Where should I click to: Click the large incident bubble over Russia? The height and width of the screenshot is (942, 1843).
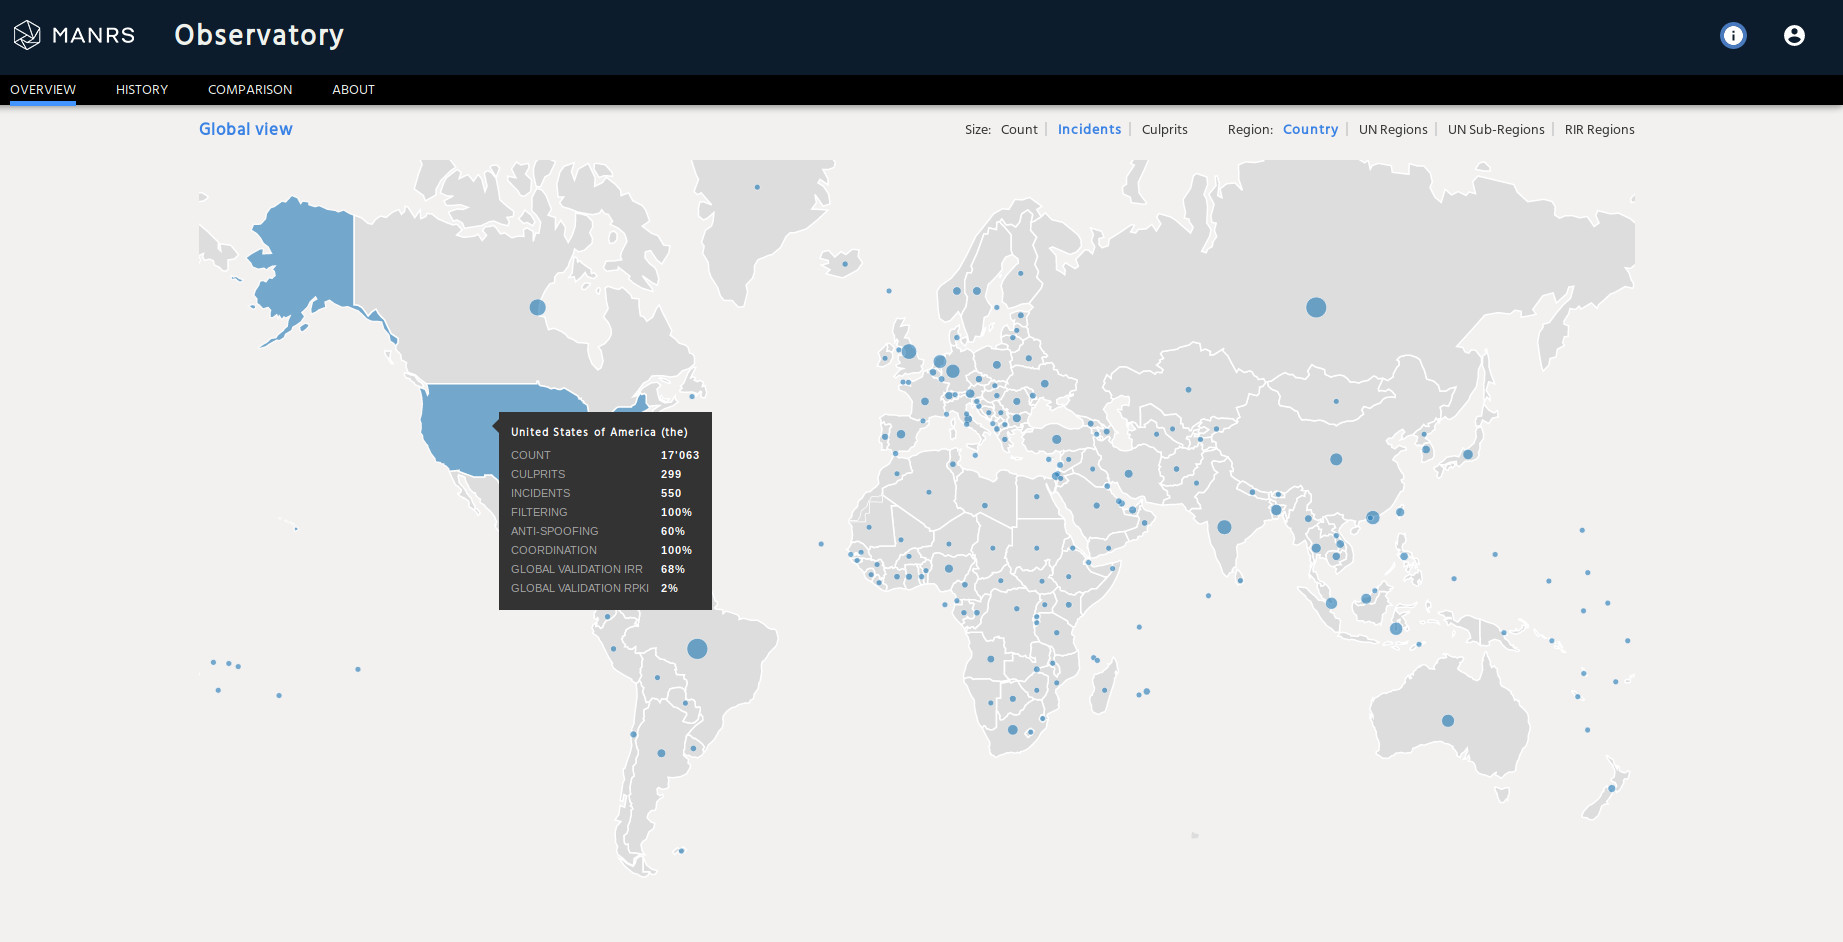(x=1316, y=308)
